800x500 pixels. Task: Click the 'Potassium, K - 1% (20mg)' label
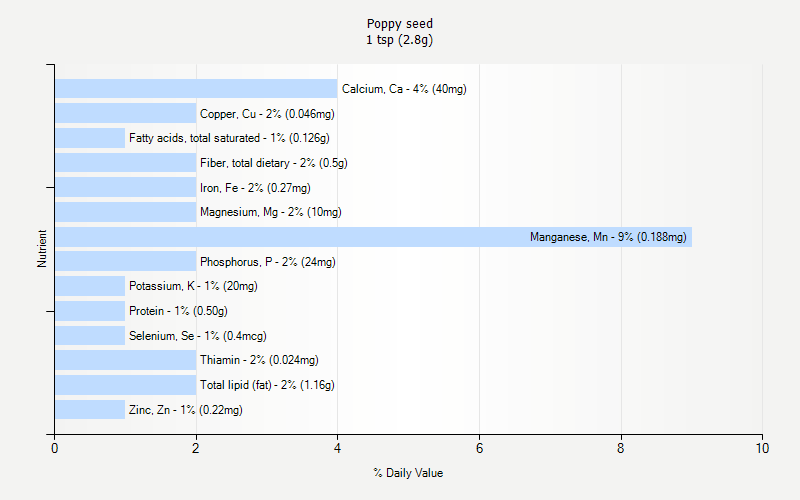click(193, 286)
